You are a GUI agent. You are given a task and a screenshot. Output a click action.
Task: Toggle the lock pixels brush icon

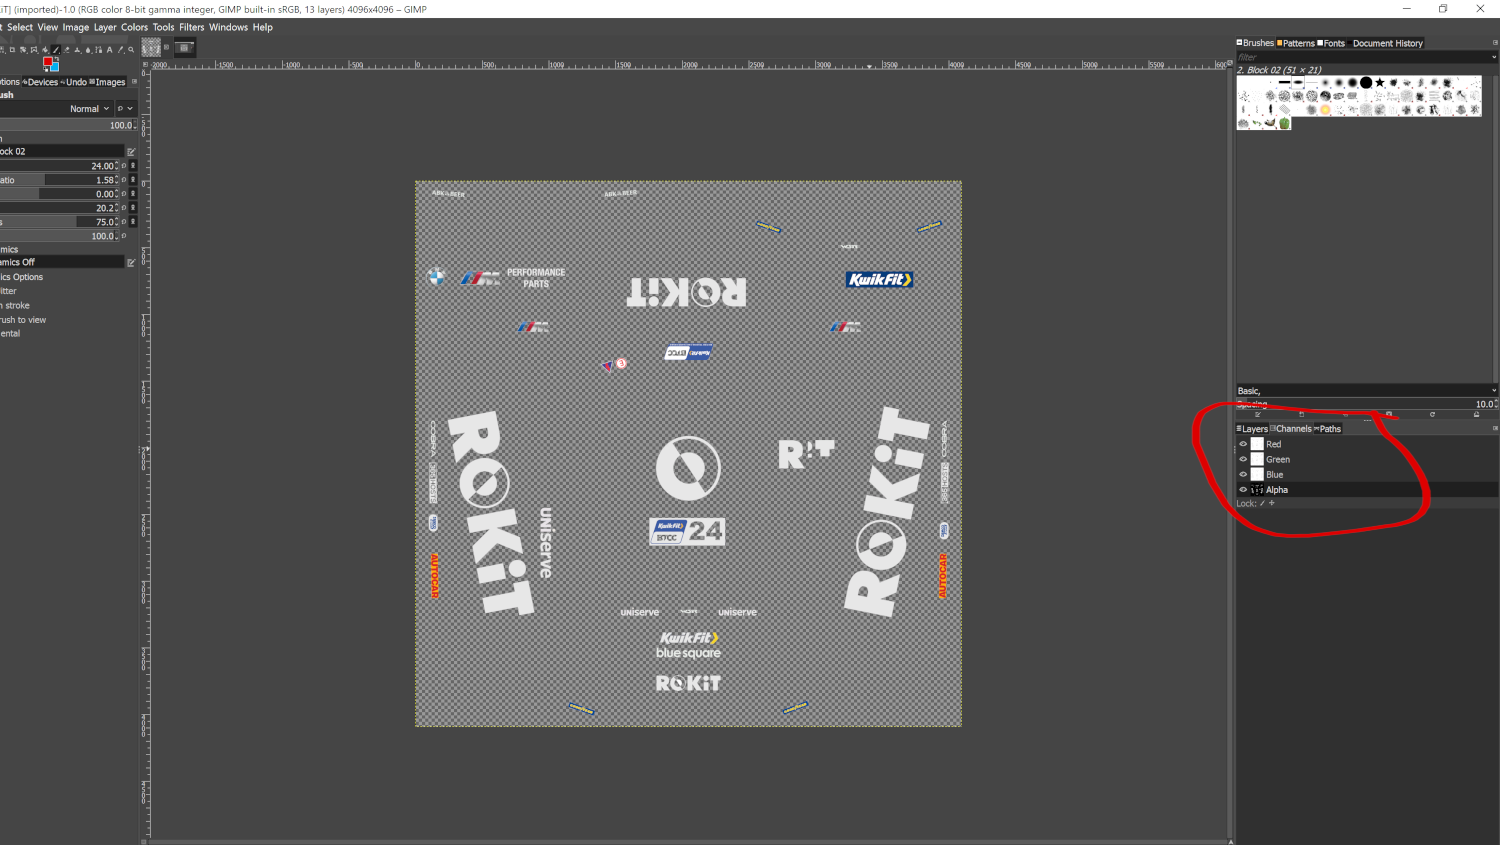coord(1262,503)
